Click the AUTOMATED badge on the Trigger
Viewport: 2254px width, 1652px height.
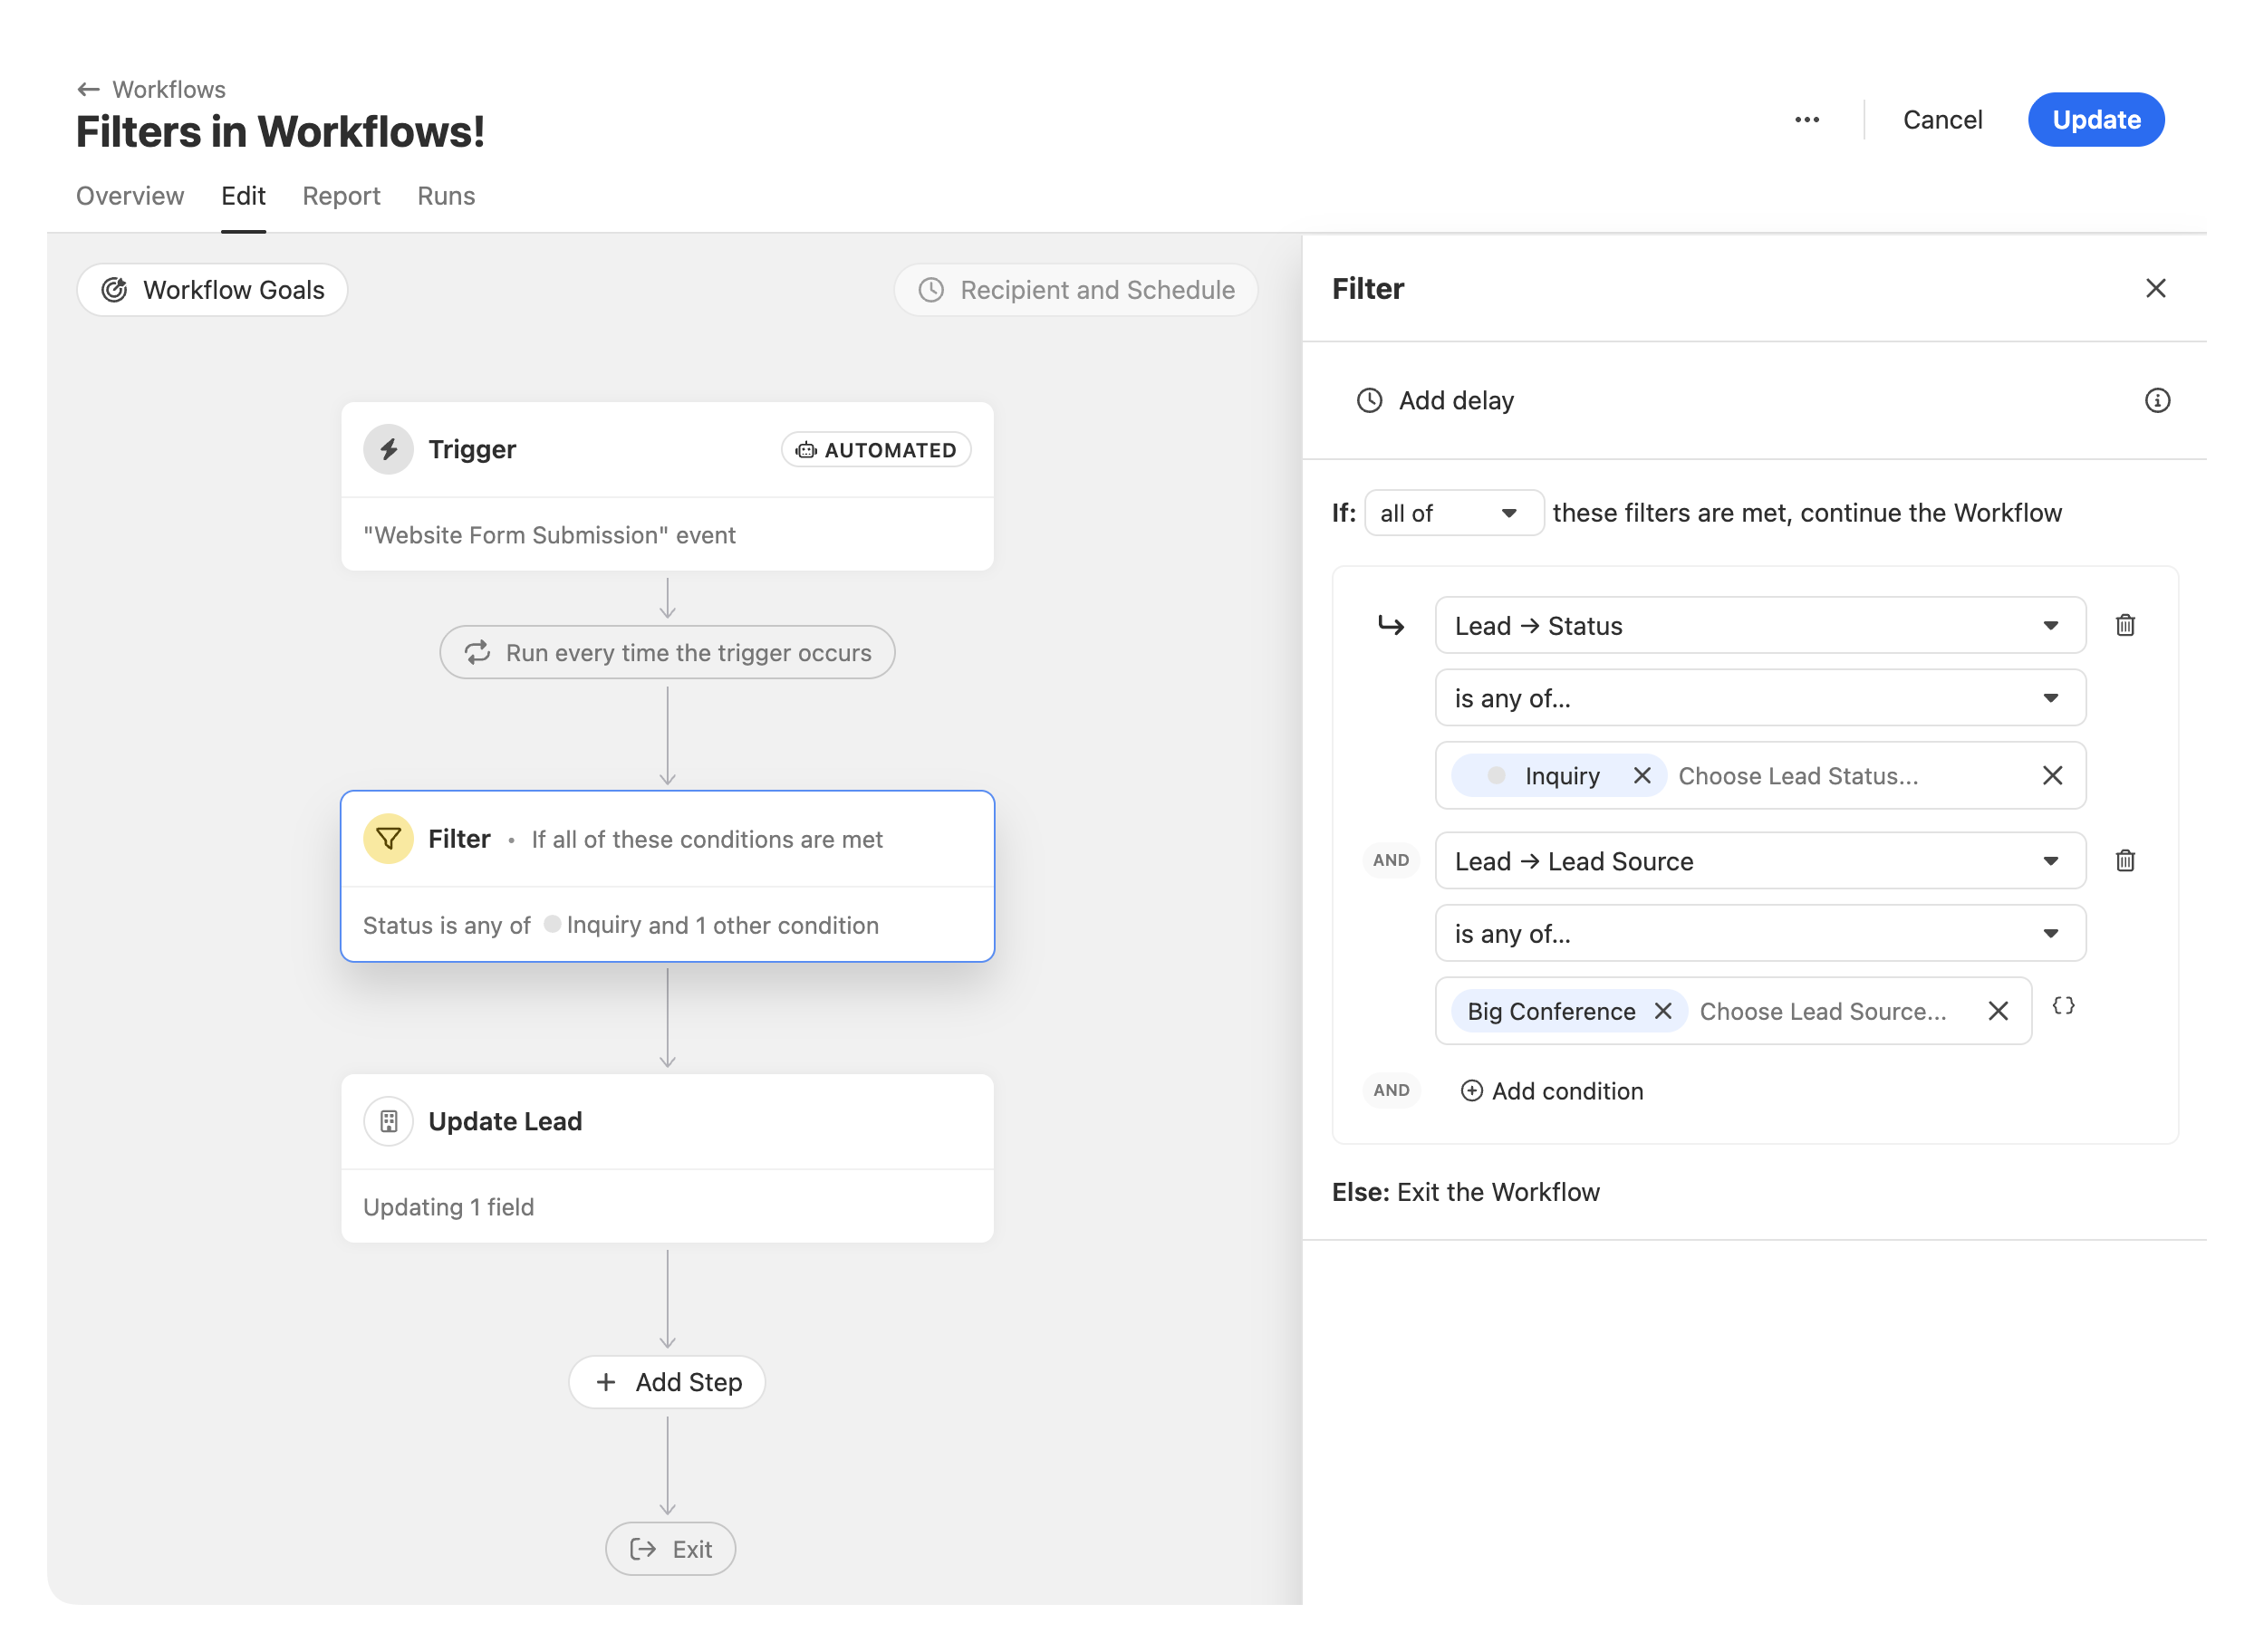(x=875, y=450)
